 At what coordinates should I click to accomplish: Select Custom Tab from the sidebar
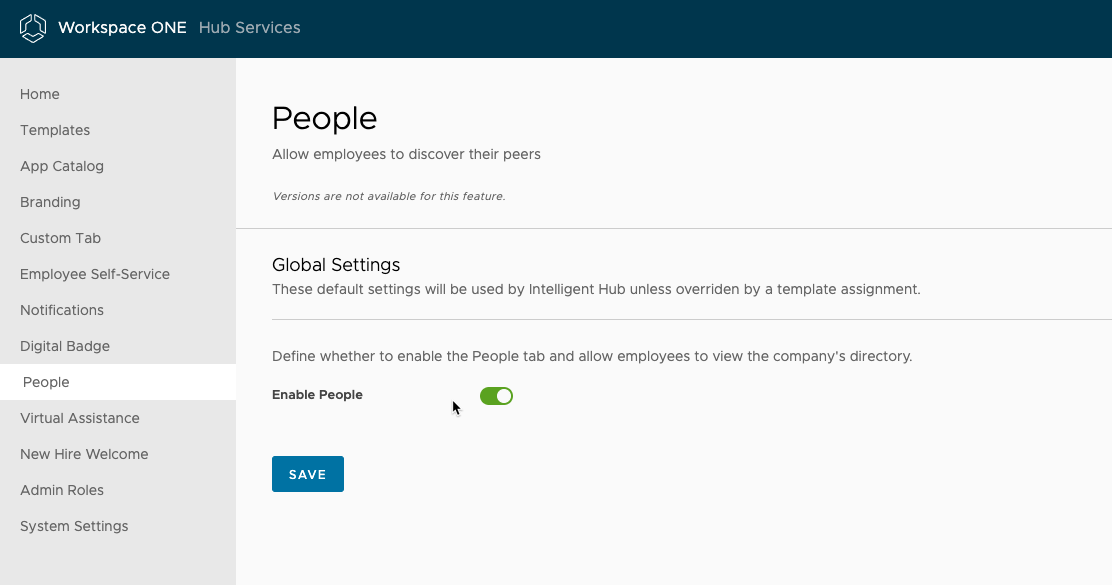(x=60, y=238)
